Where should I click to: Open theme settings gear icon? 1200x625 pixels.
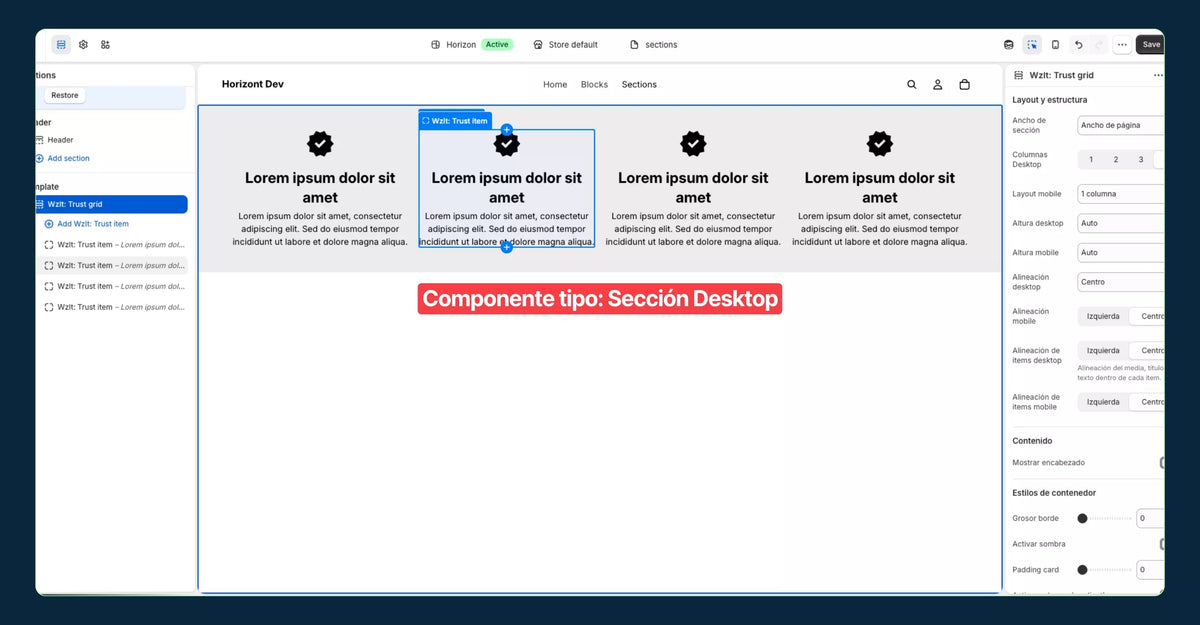pos(83,45)
